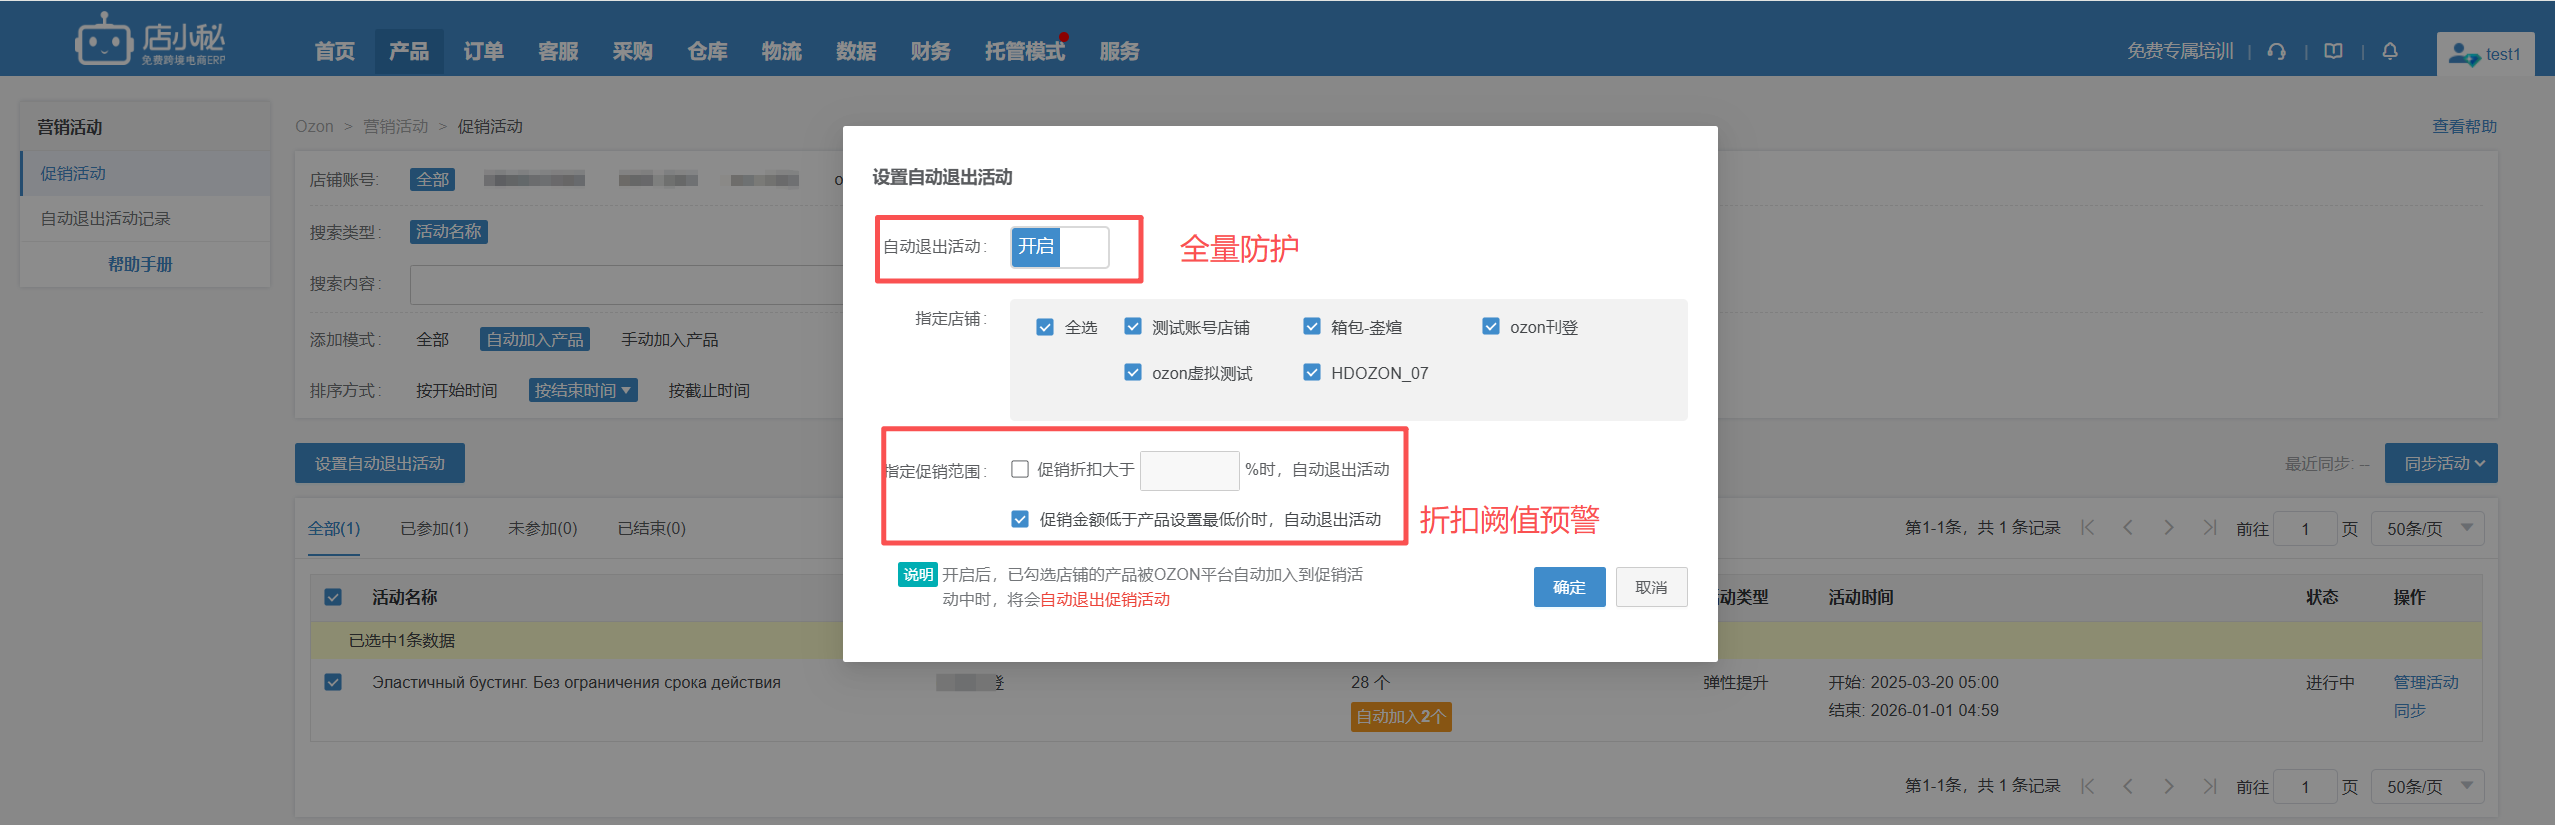Image resolution: width=2555 pixels, height=825 pixels.
Task: Jump to last page icon in top pagination
Action: point(2209,528)
